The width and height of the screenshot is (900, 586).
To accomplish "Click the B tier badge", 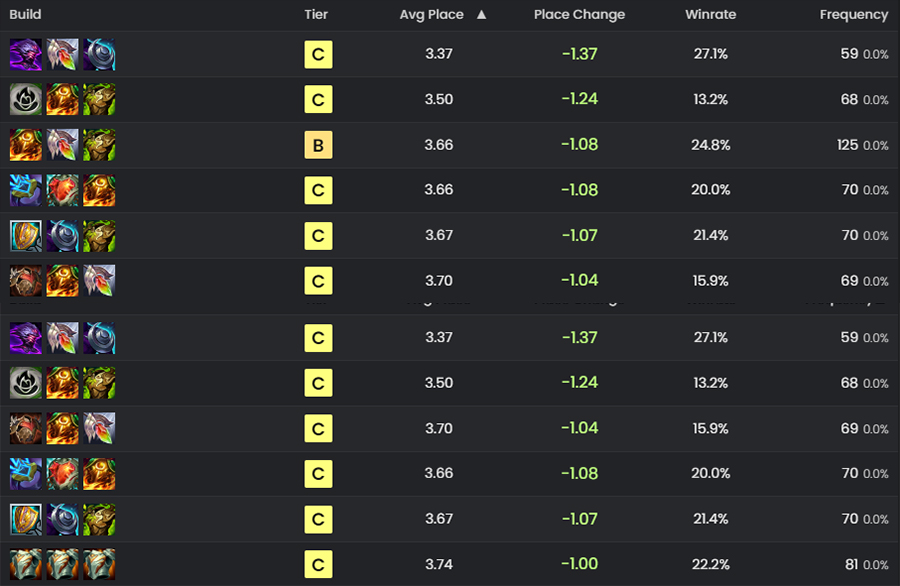I will 318,145.
